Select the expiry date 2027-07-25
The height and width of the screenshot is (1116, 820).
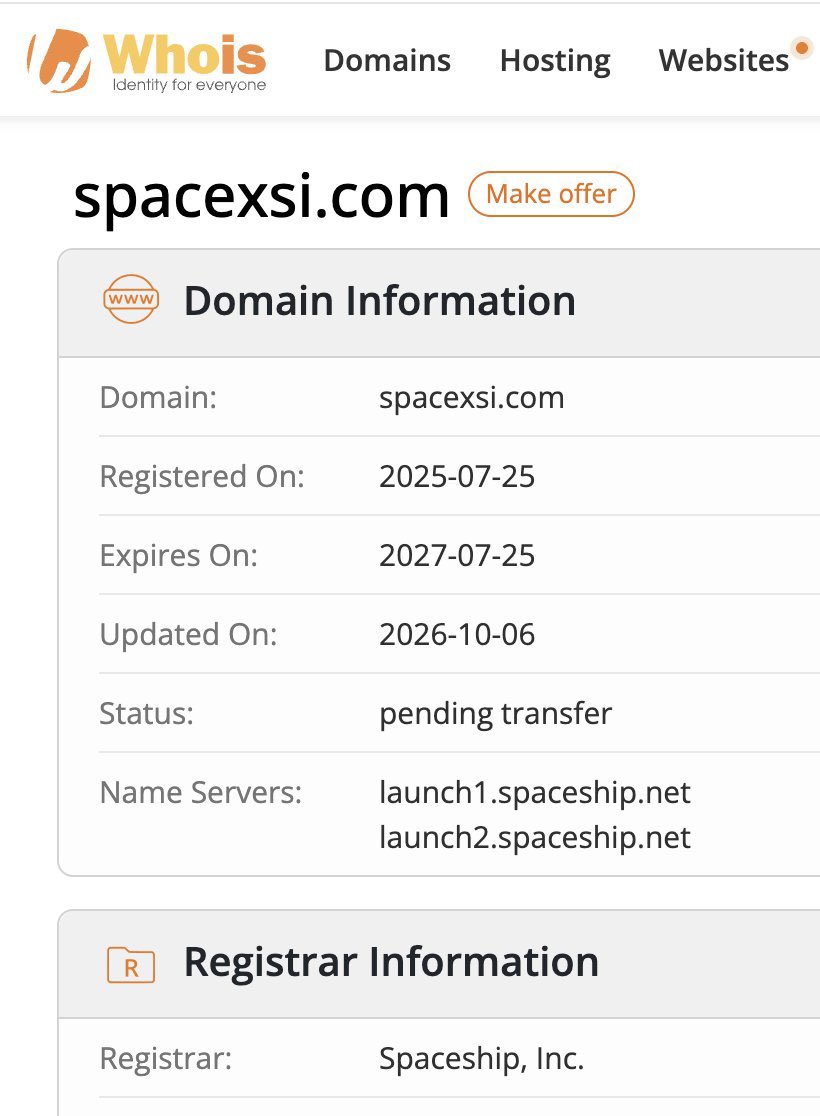(457, 555)
